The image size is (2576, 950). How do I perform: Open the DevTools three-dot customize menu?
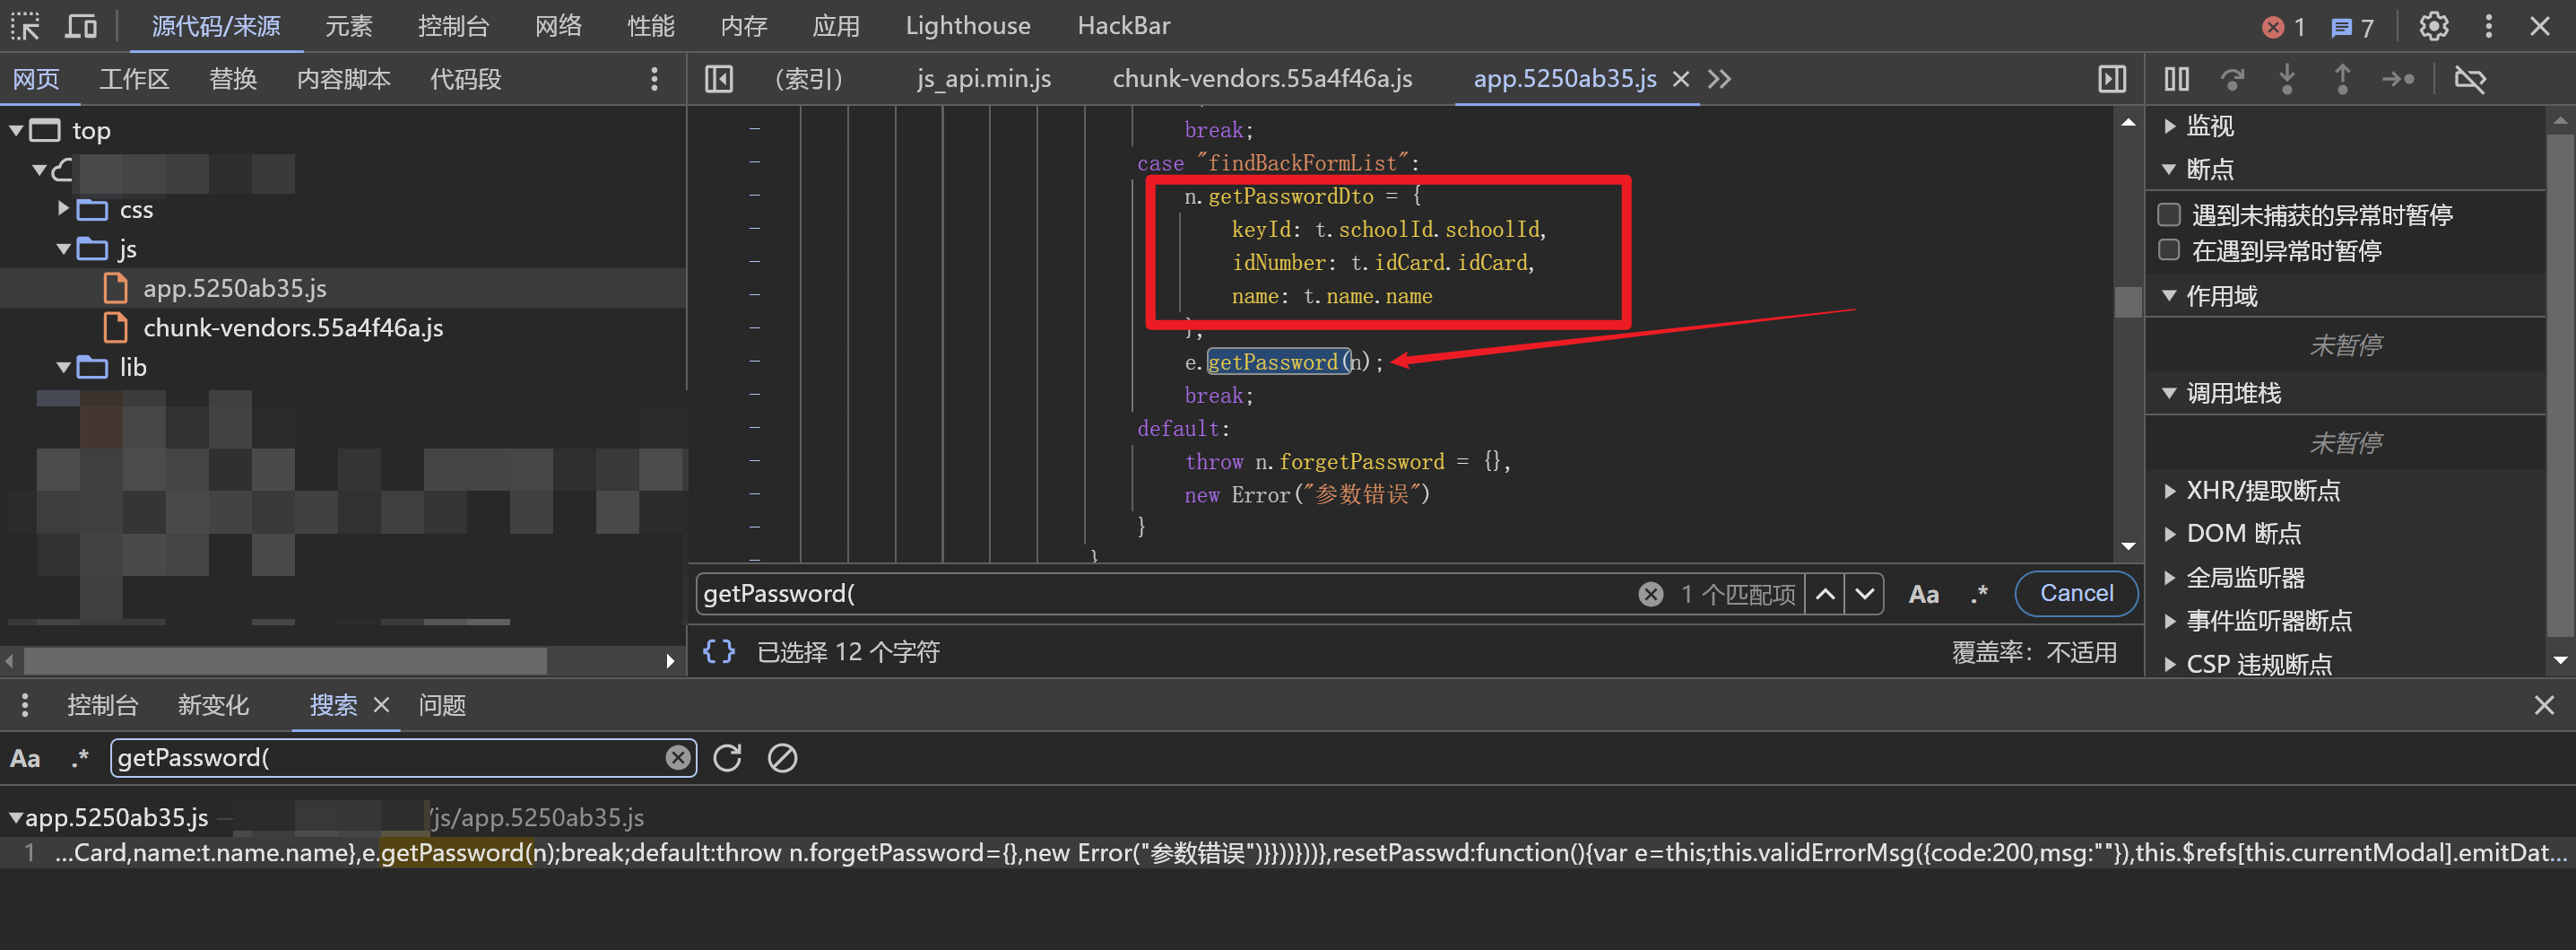[x=2488, y=27]
